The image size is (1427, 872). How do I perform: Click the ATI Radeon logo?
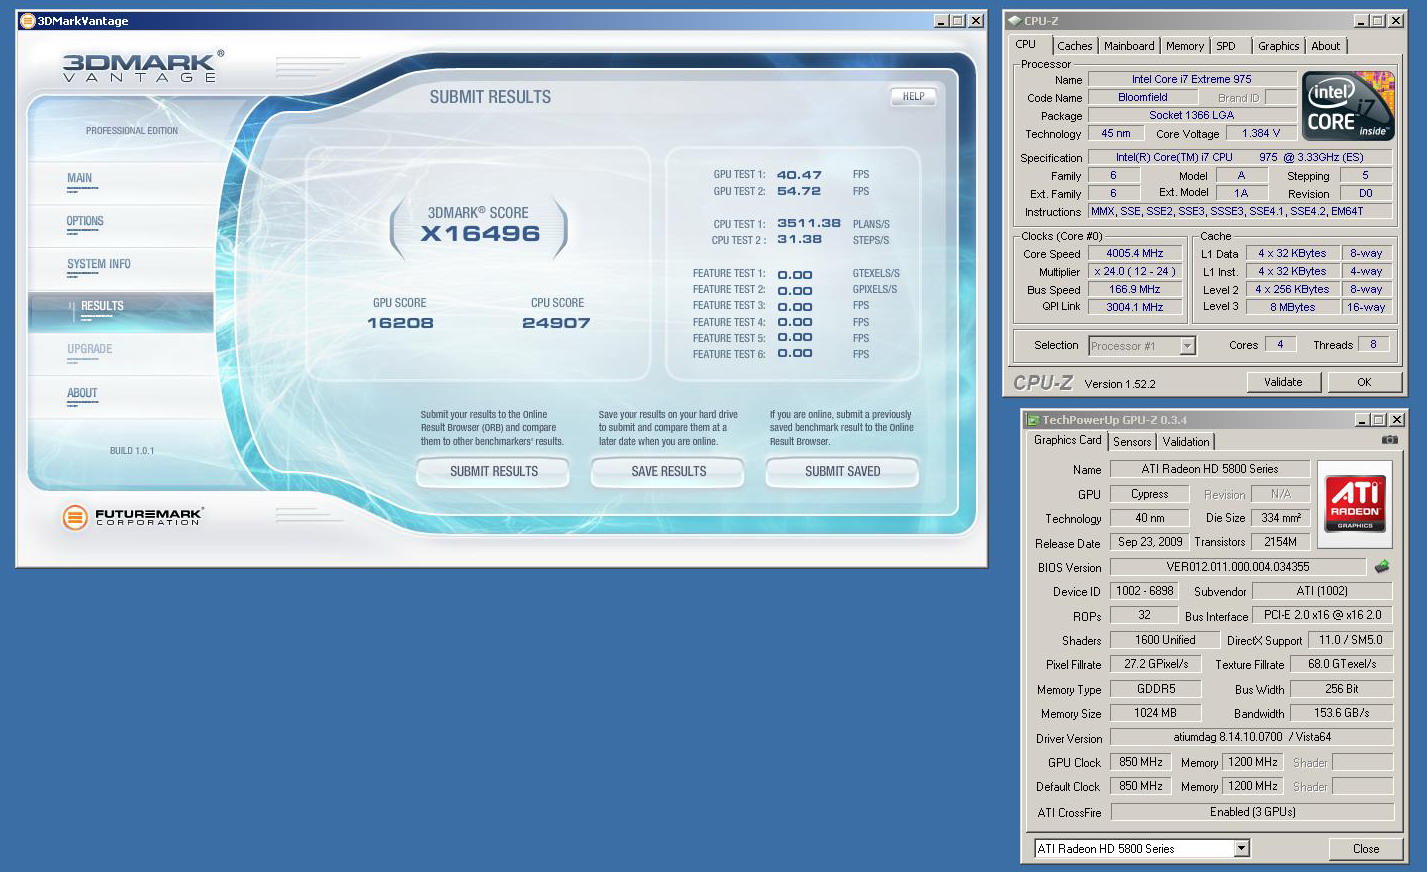click(1355, 503)
